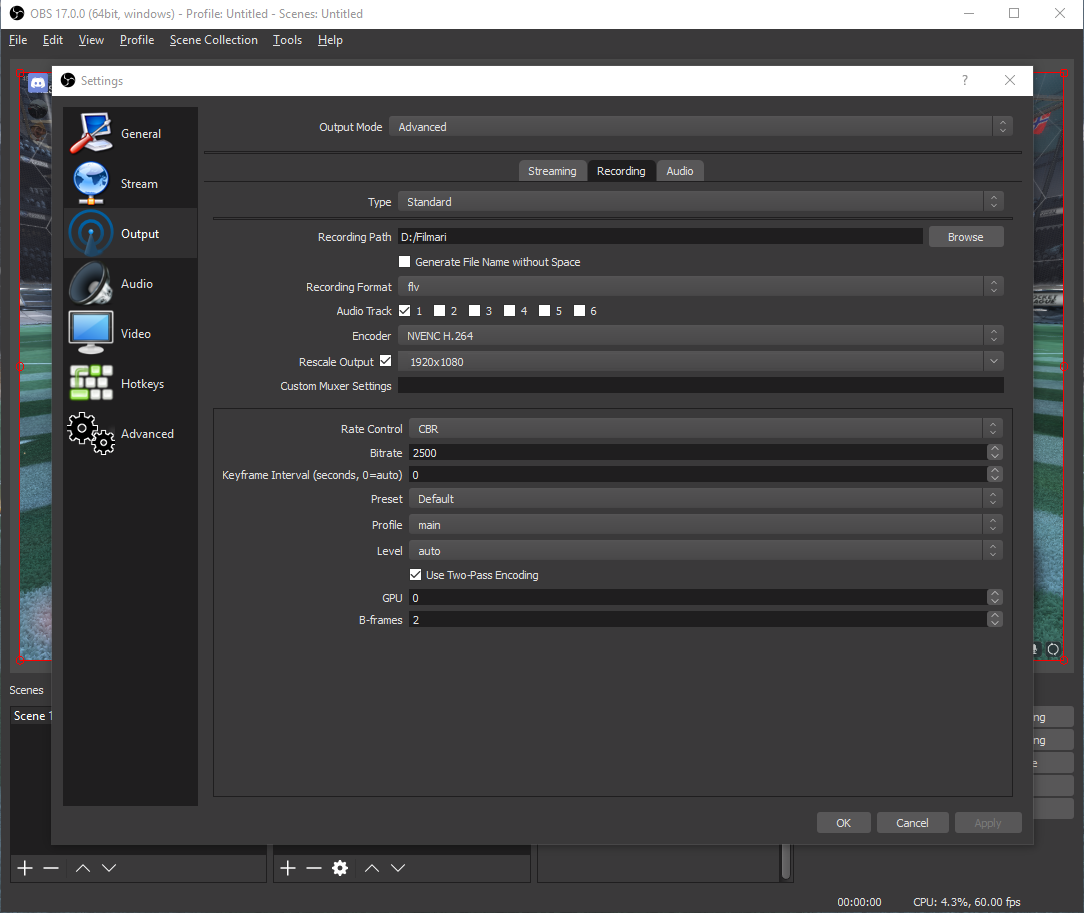
Task: Open the Video settings section
Action: pyautogui.click(x=130, y=333)
